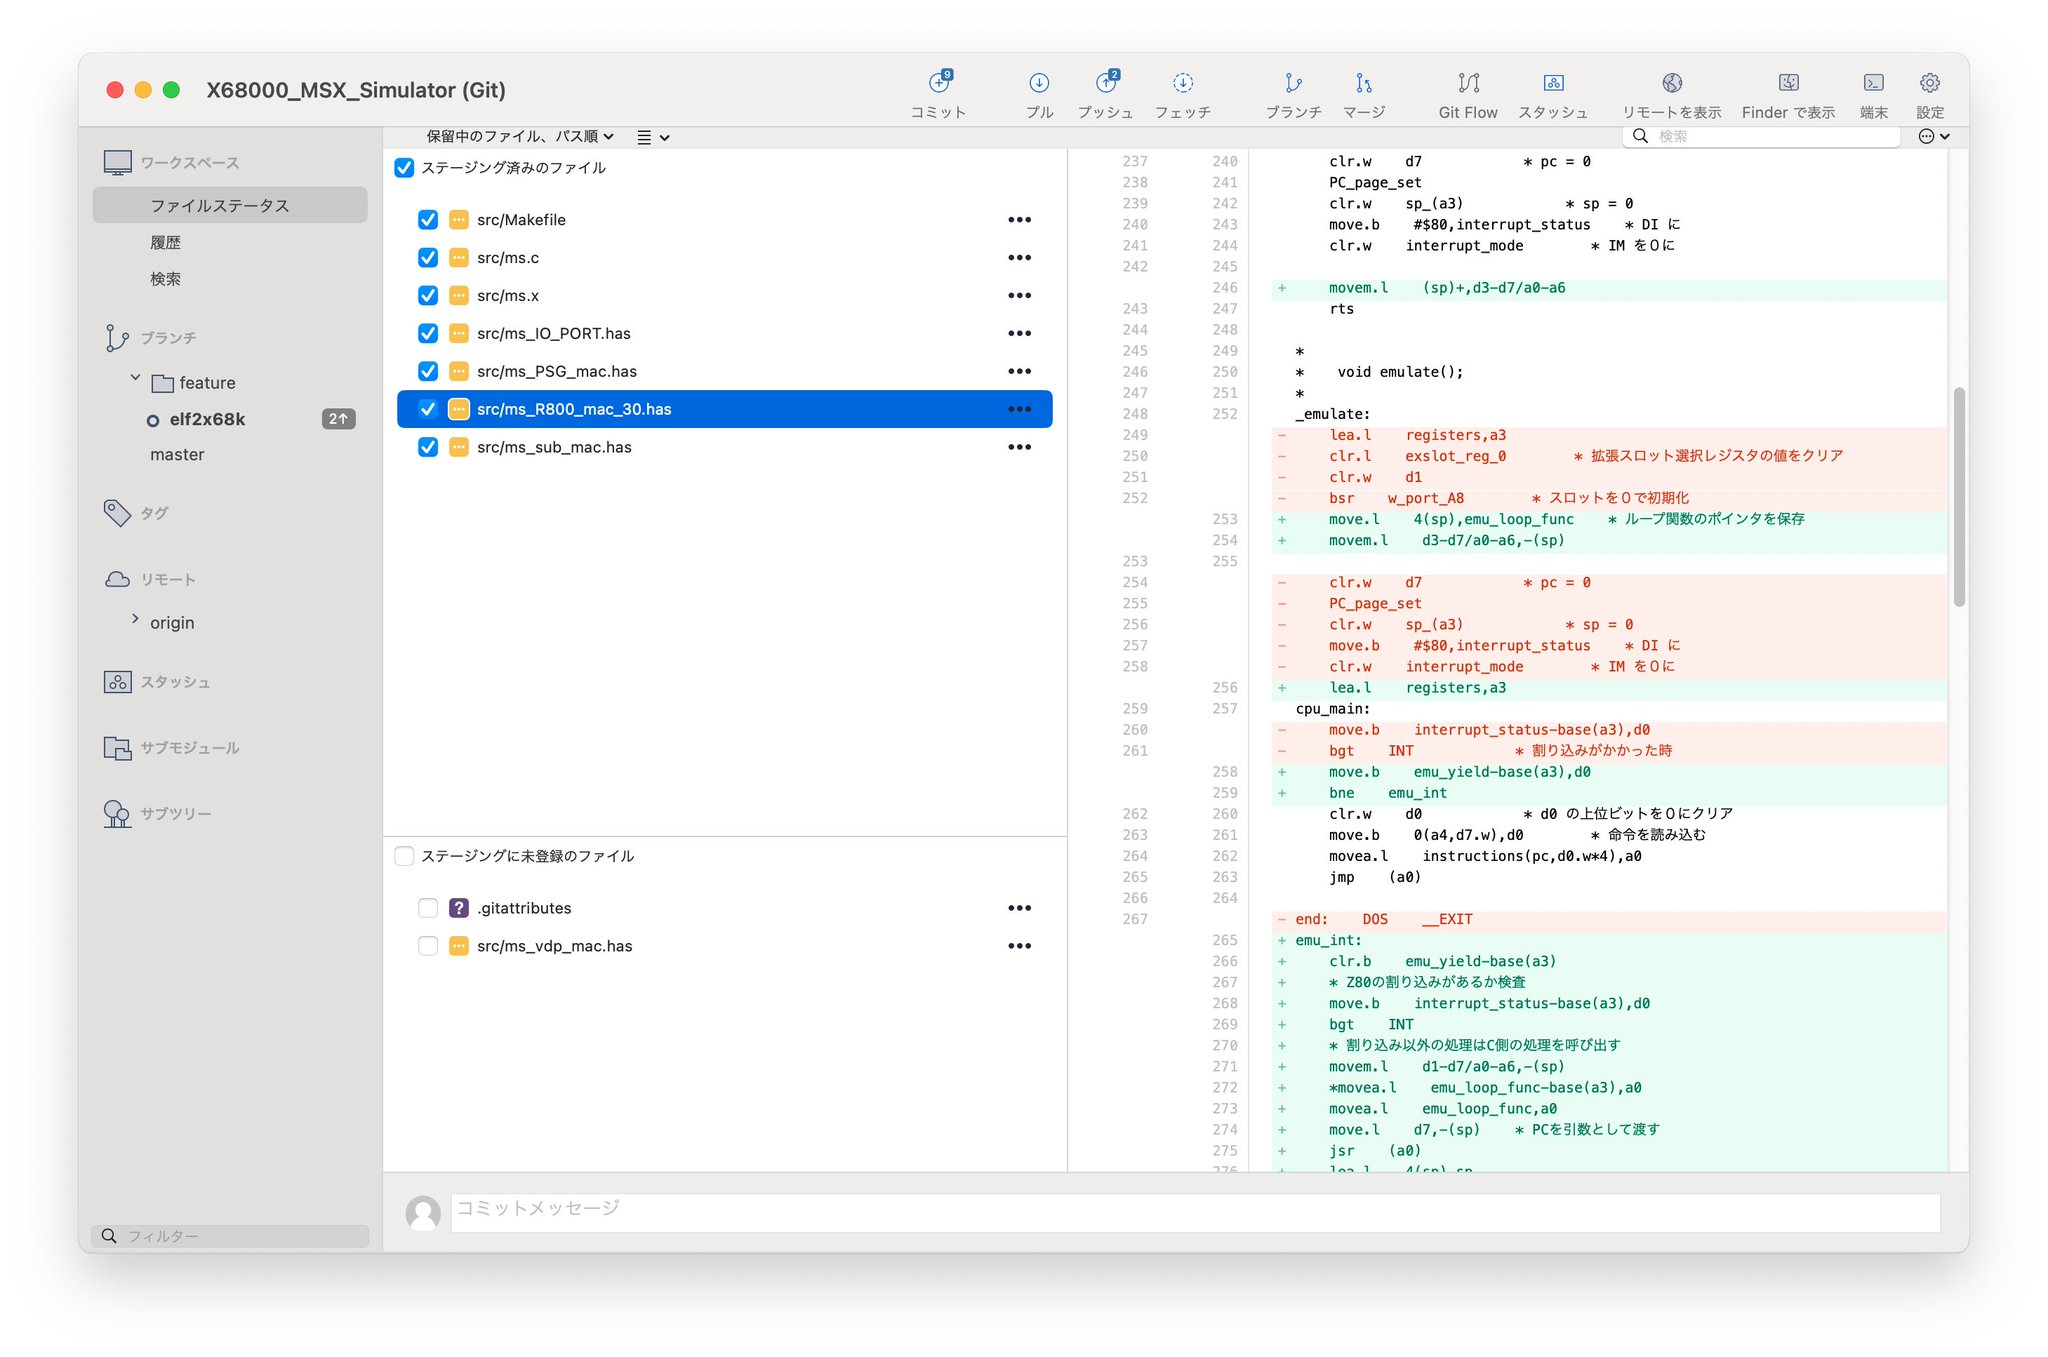Viewport: 2048px width, 1357px height.
Task: Uncheck the staged files (ステージング済みのファイル) checkbox
Action: [x=404, y=168]
